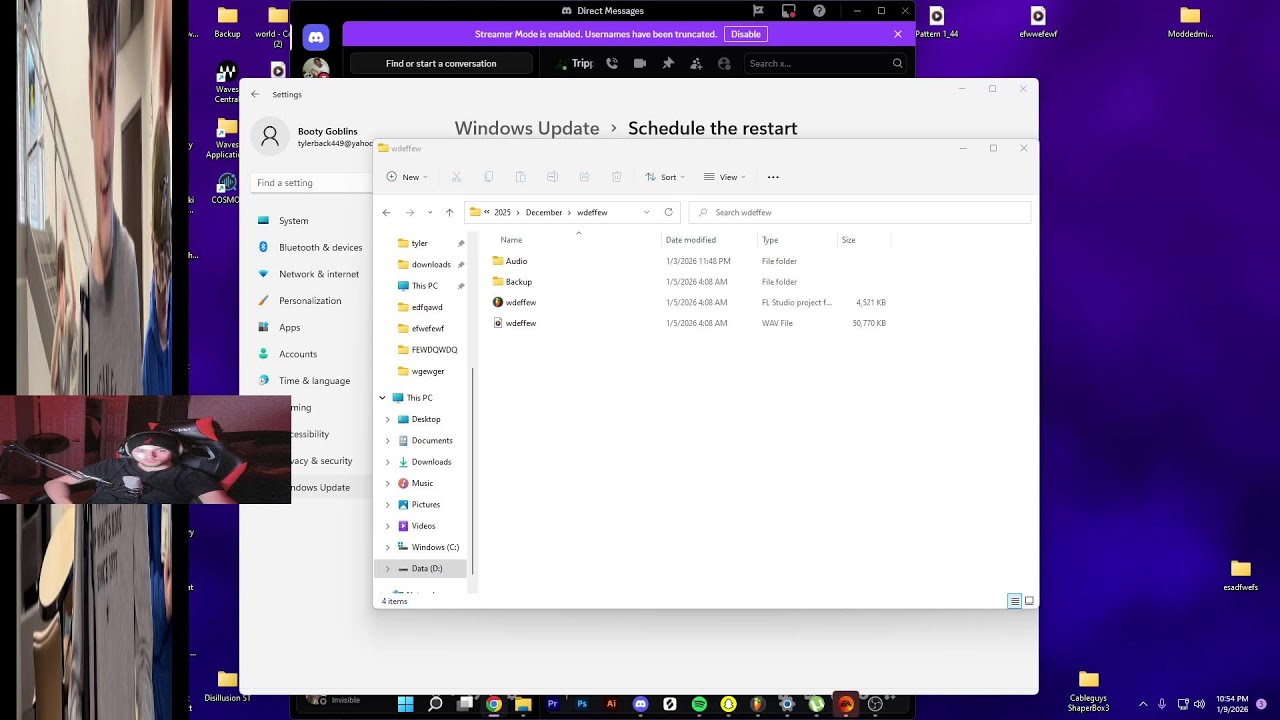This screenshot has height=720, width=1280.
Task: Expand the Documents tree node
Action: point(388,440)
